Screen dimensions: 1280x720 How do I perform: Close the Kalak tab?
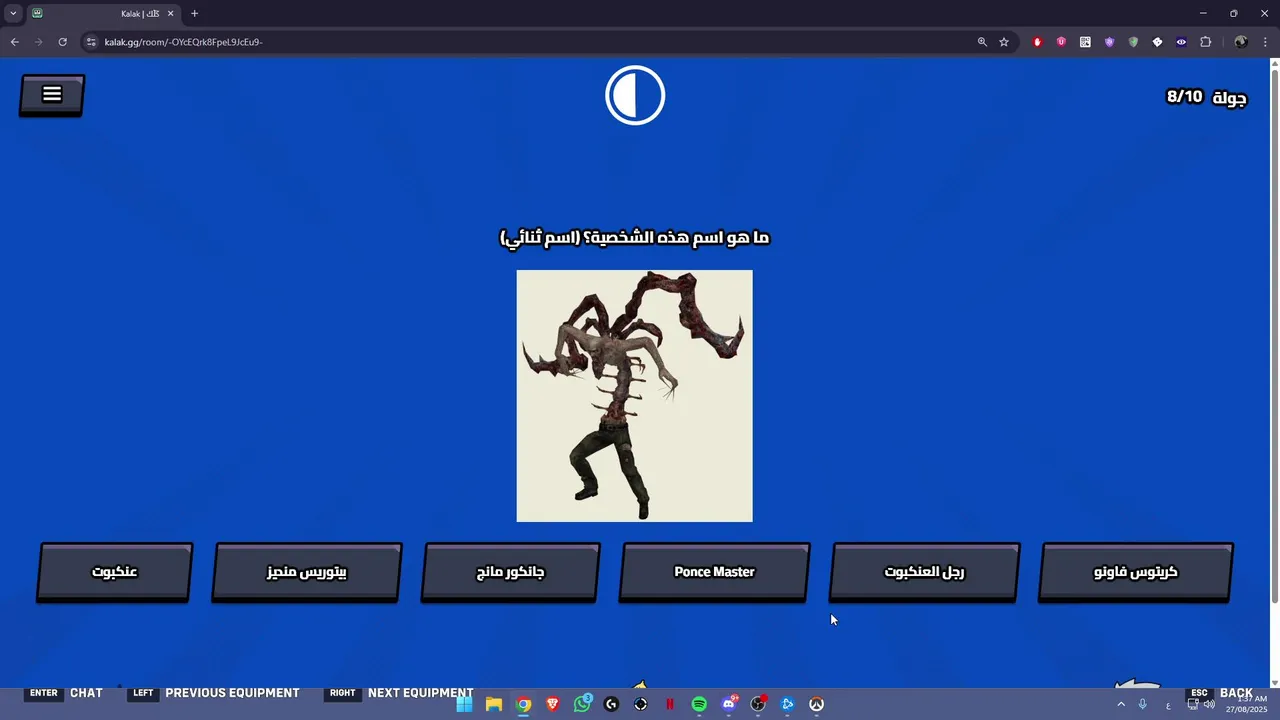[x=170, y=13]
